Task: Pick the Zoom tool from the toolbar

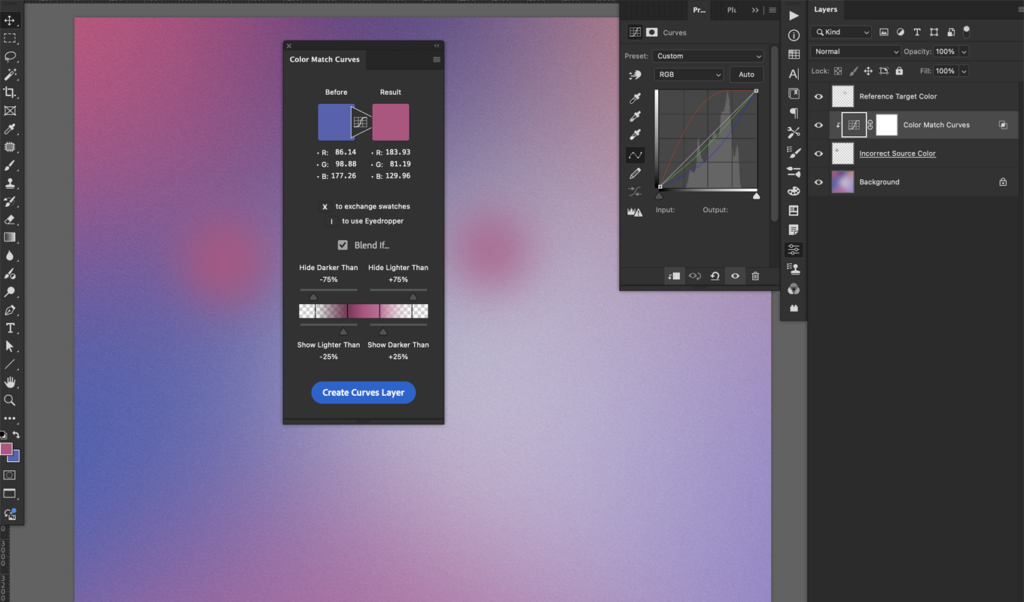Action: point(10,400)
